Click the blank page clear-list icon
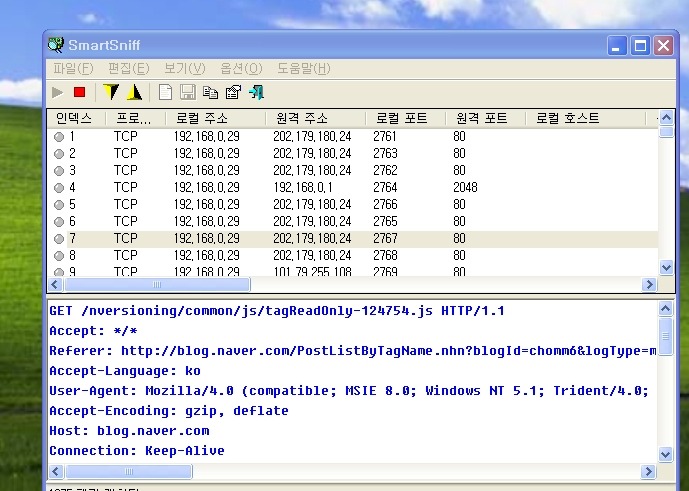 coord(165,93)
